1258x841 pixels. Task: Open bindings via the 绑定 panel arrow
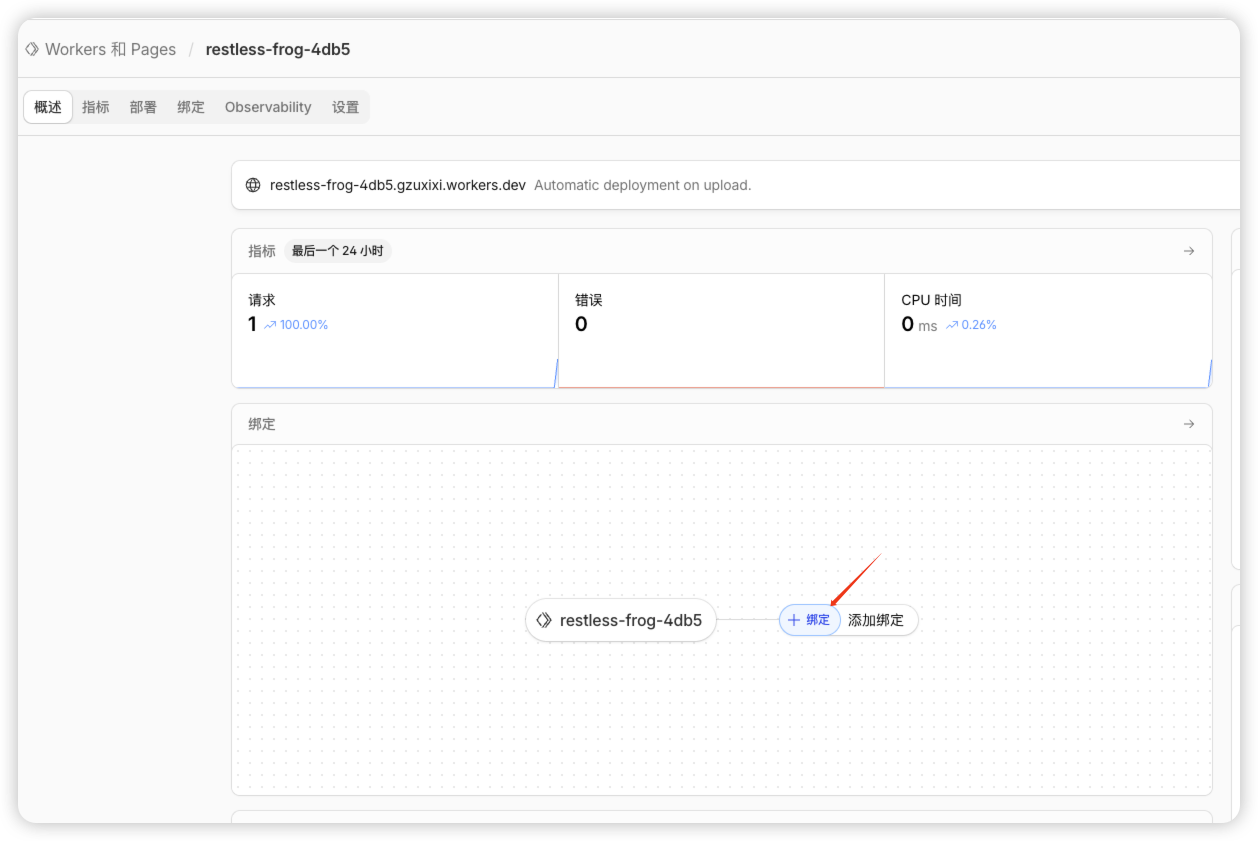pos(1188,424)
